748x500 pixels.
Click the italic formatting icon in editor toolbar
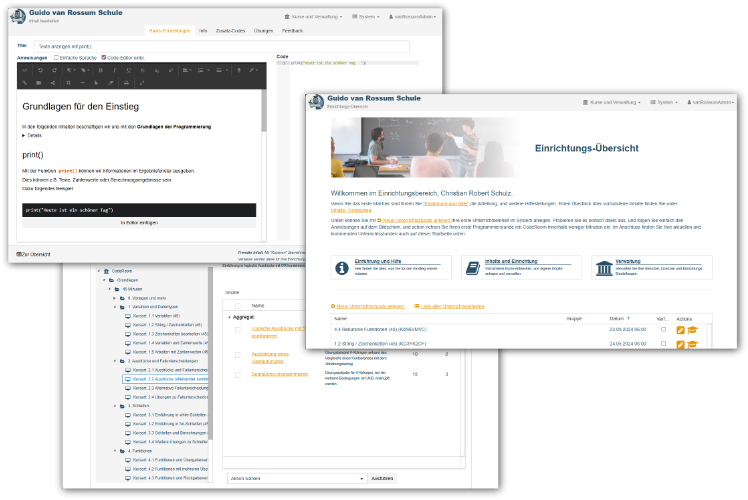tap(114, 71)
